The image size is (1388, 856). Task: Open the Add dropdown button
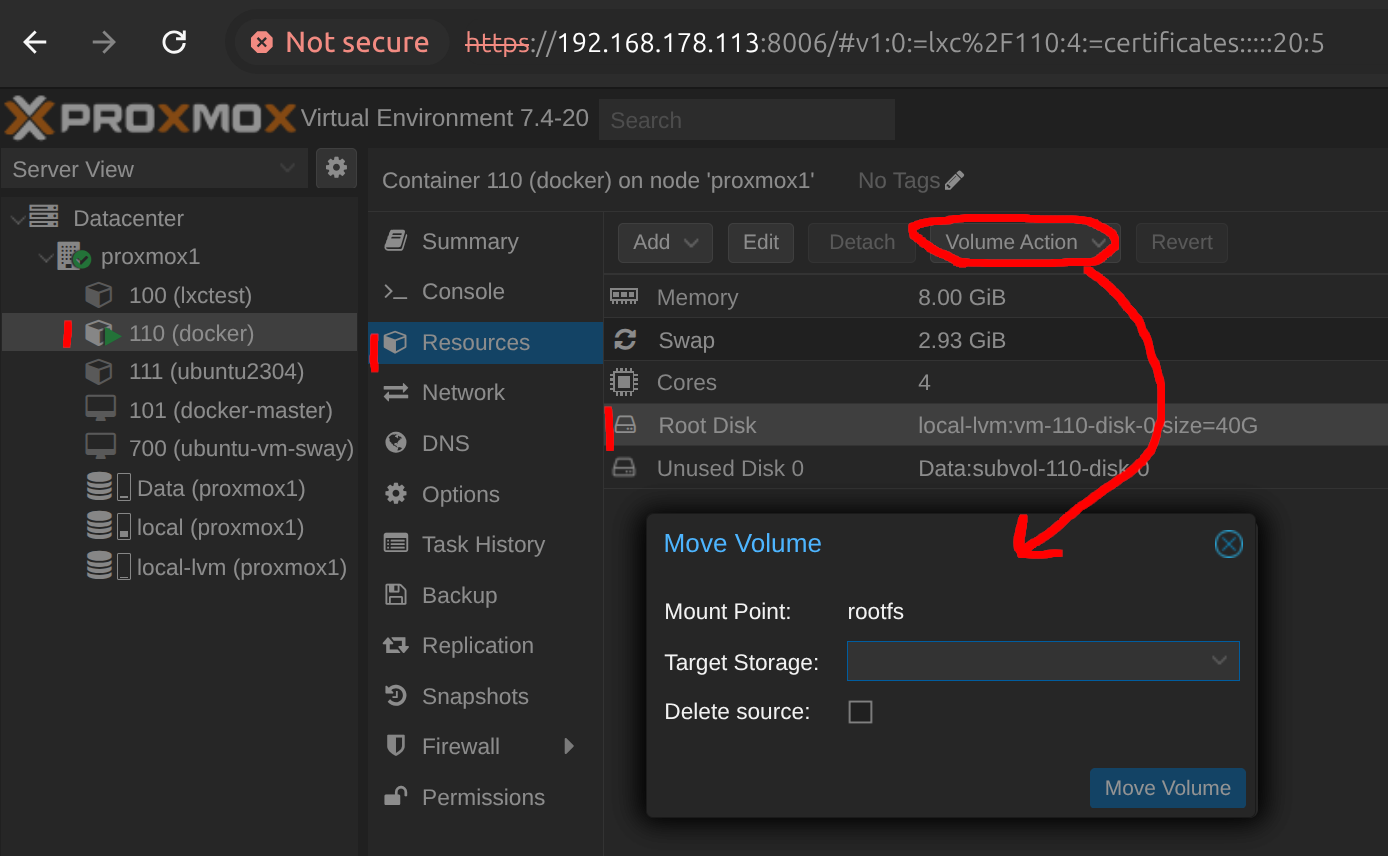[665, 242]
